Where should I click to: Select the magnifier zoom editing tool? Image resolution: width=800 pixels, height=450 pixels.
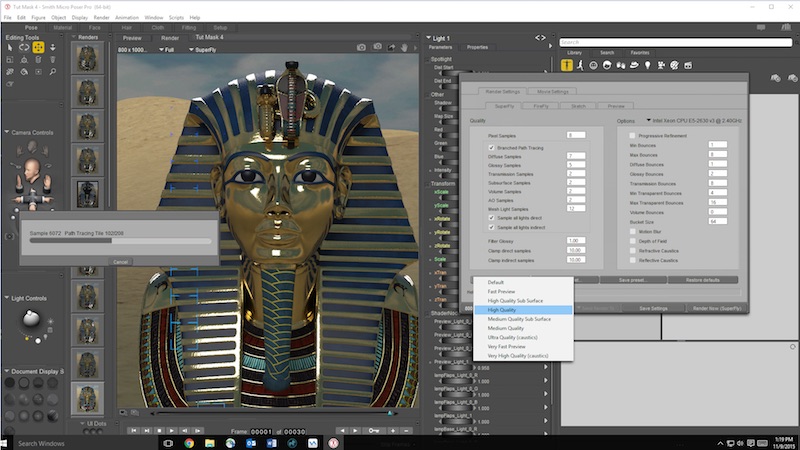click(53, 72)
